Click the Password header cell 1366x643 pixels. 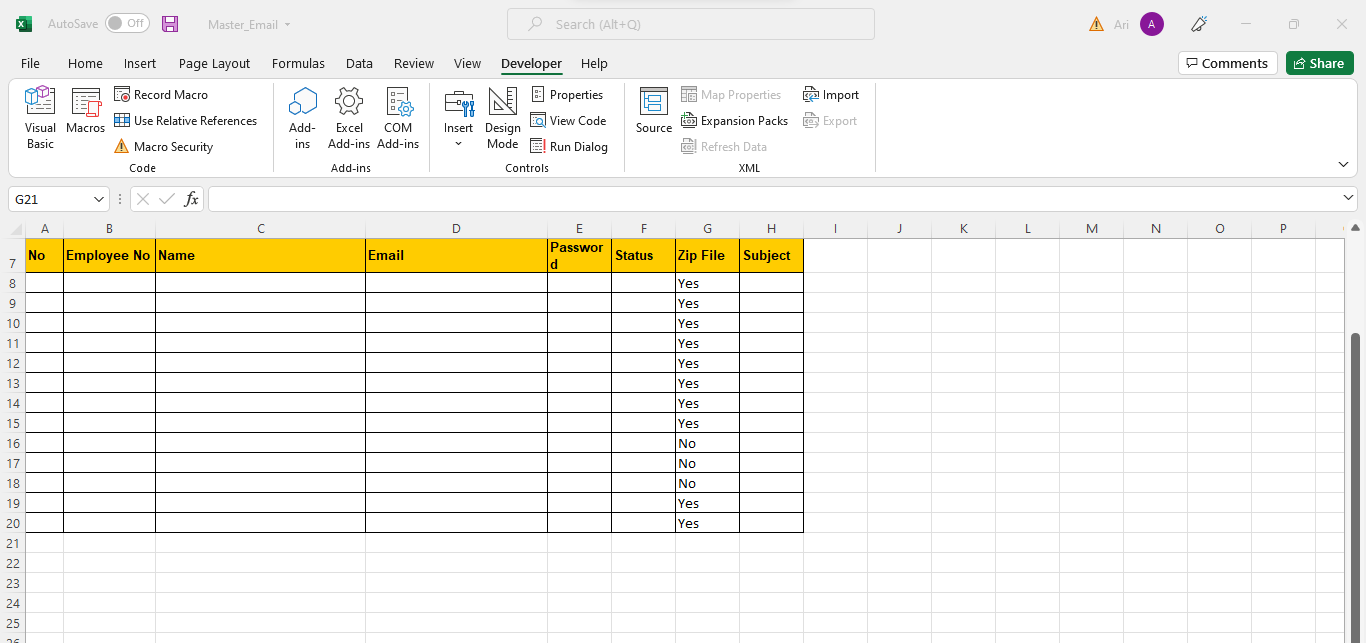point(579,255)
